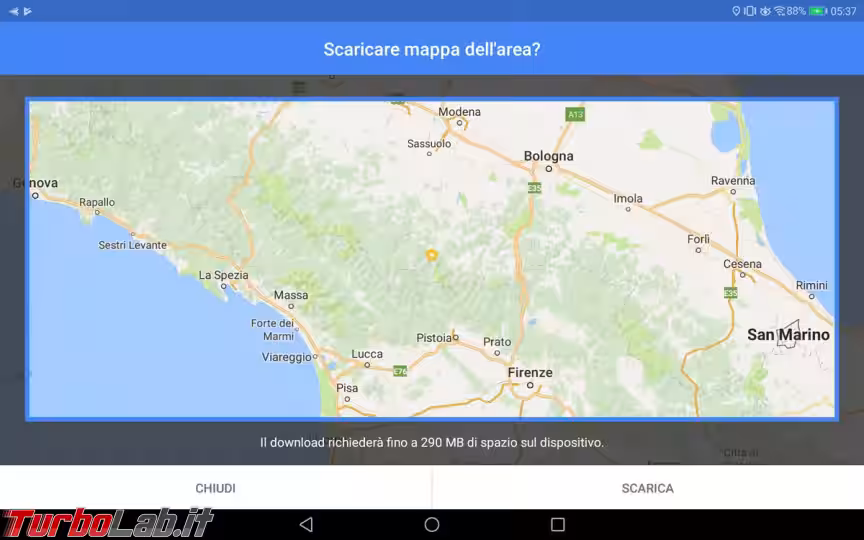Screen dimensions: 864x540
Task: Tap the SCARICA download button
Action: [x=648, y=488]
